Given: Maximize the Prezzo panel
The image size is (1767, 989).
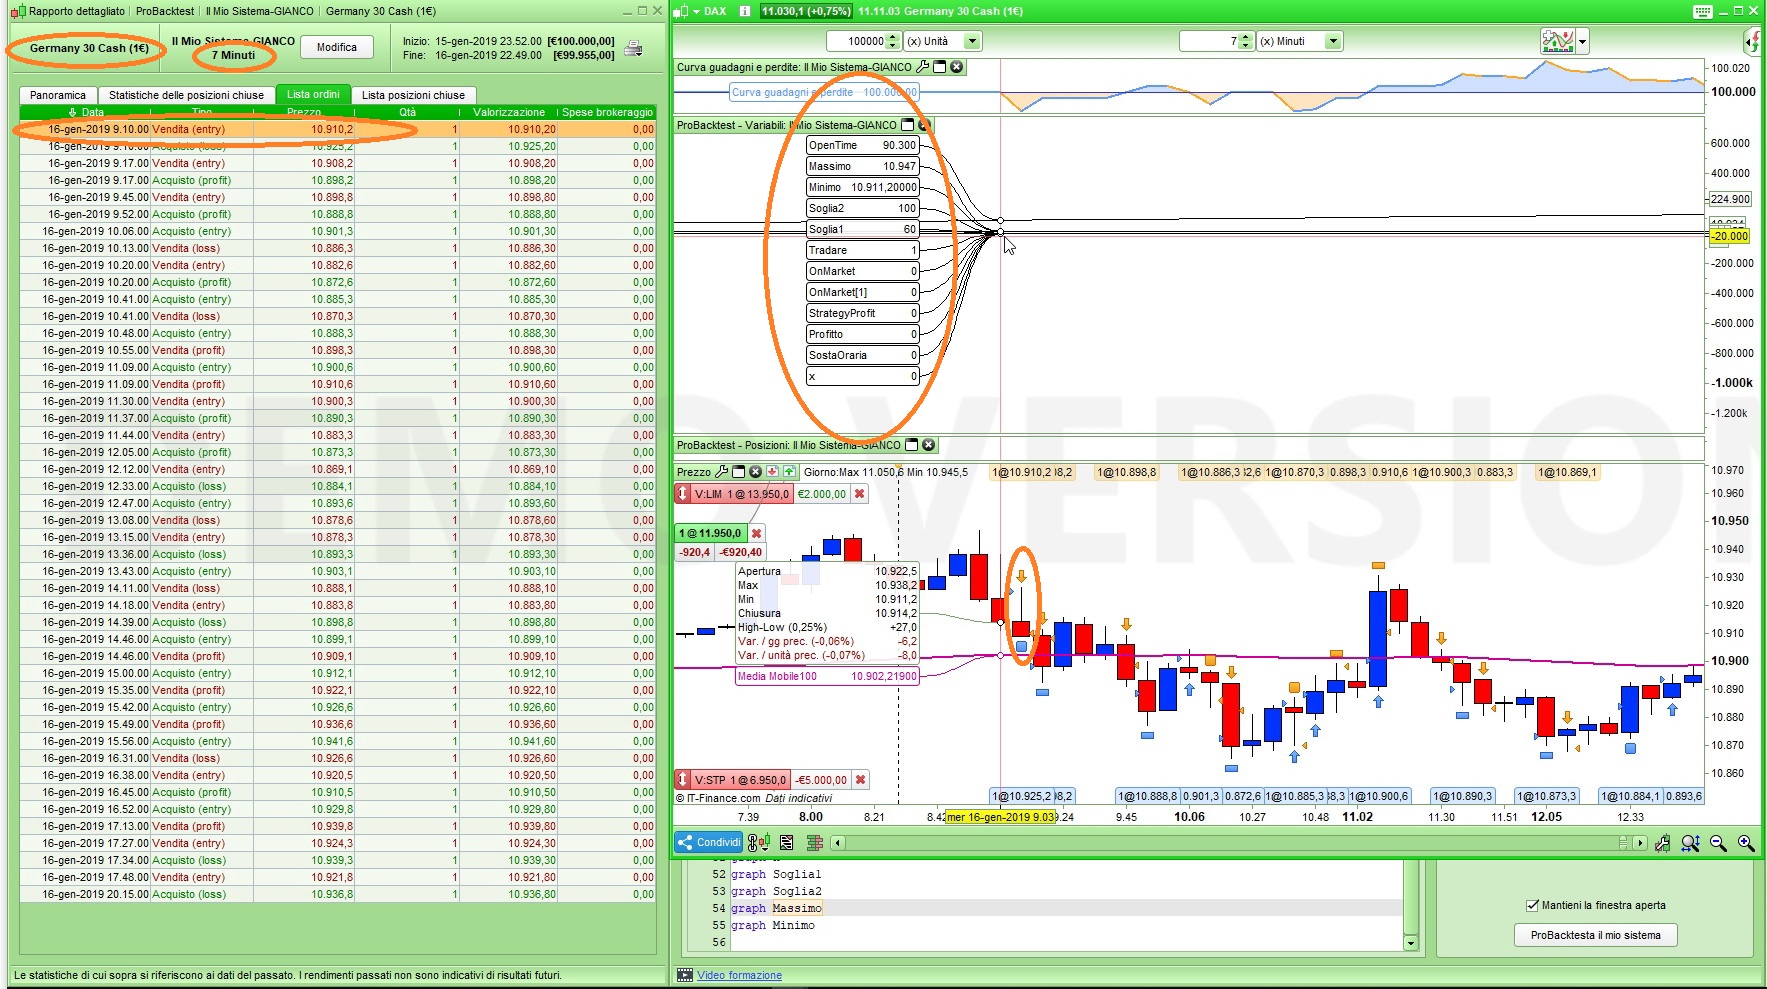Looking at the screenshot, I should coord(739,472).
